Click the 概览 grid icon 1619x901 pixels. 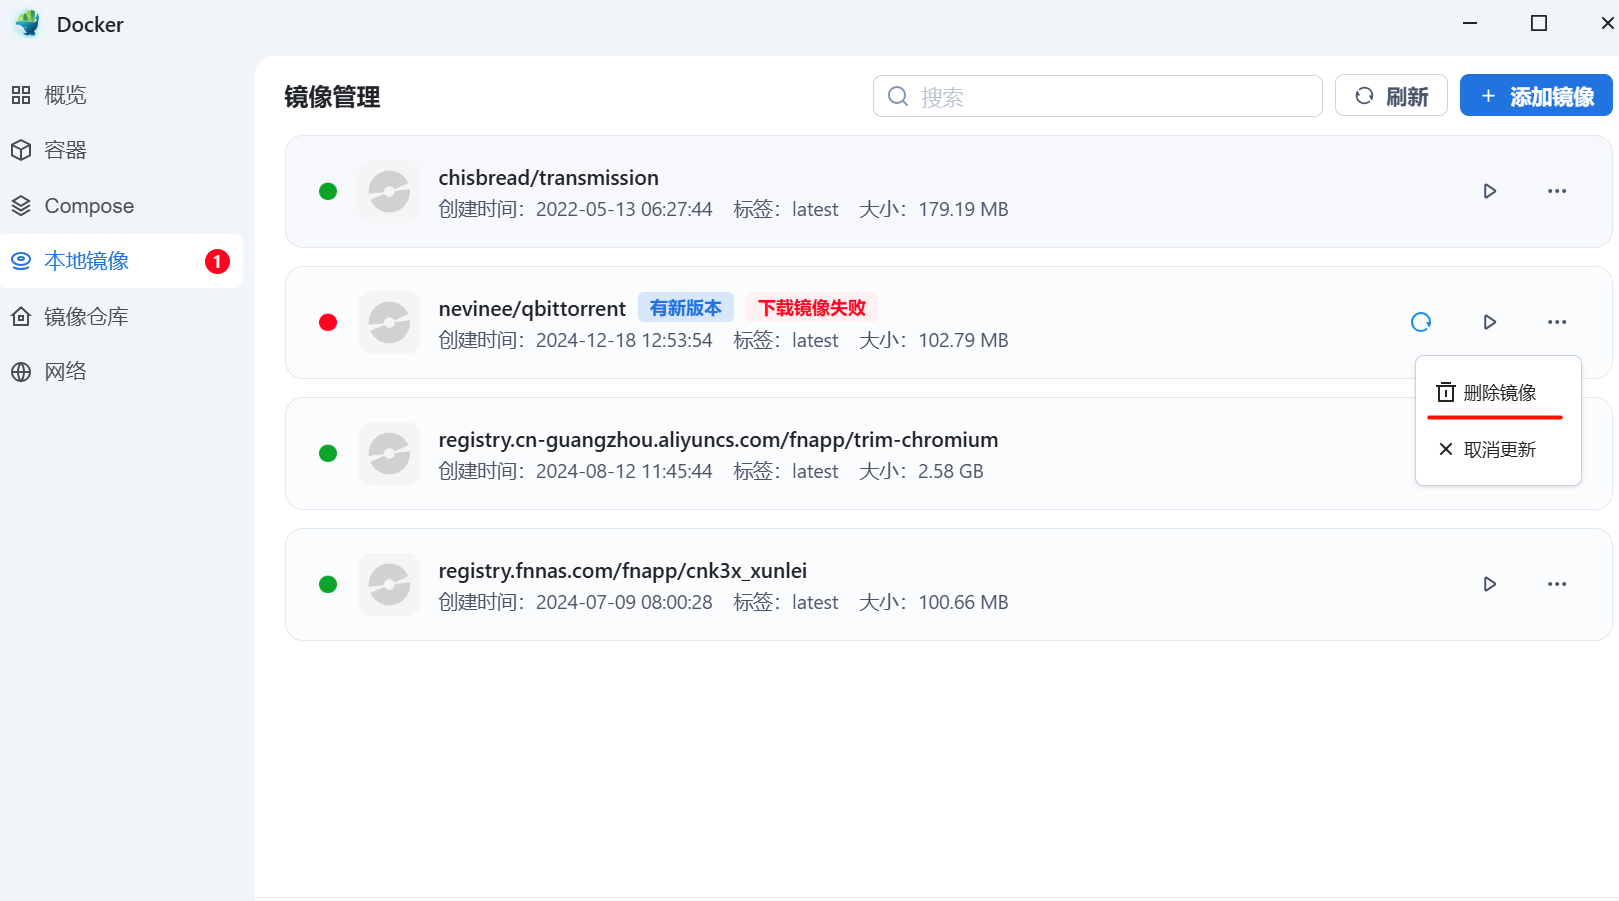21,95
